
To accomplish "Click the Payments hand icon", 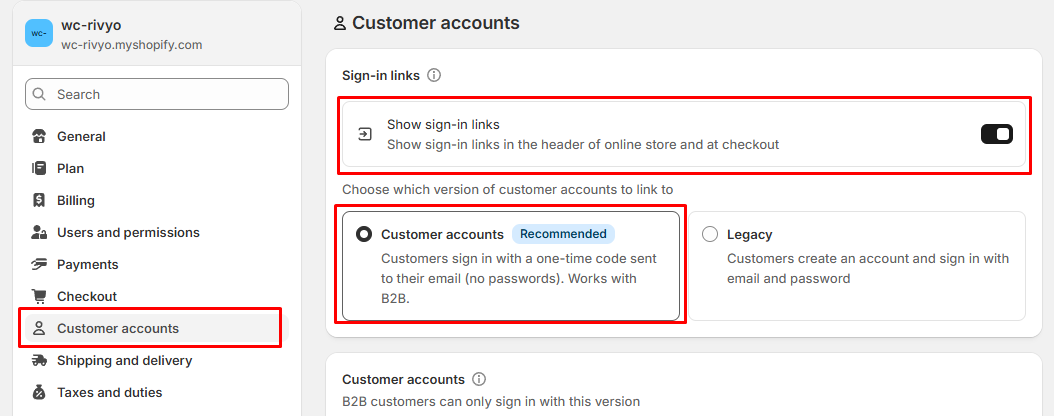I will point(39,264).
